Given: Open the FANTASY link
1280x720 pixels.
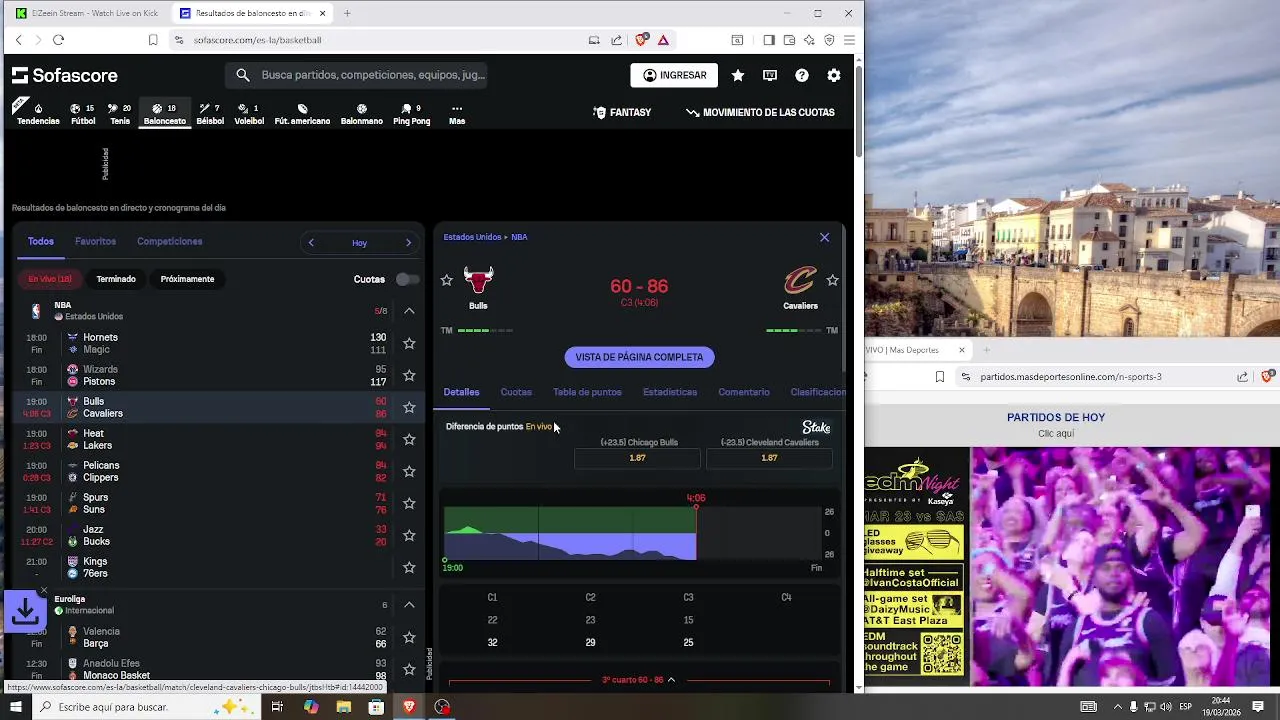Looking at the screenshot, I should point(622,112).
